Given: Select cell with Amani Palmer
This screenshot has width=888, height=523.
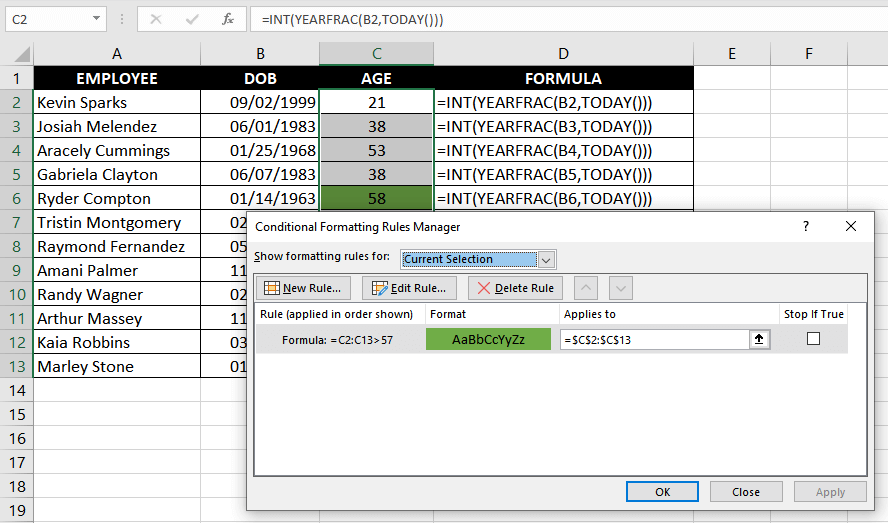Looking at the screenshot, I should 117,270.
